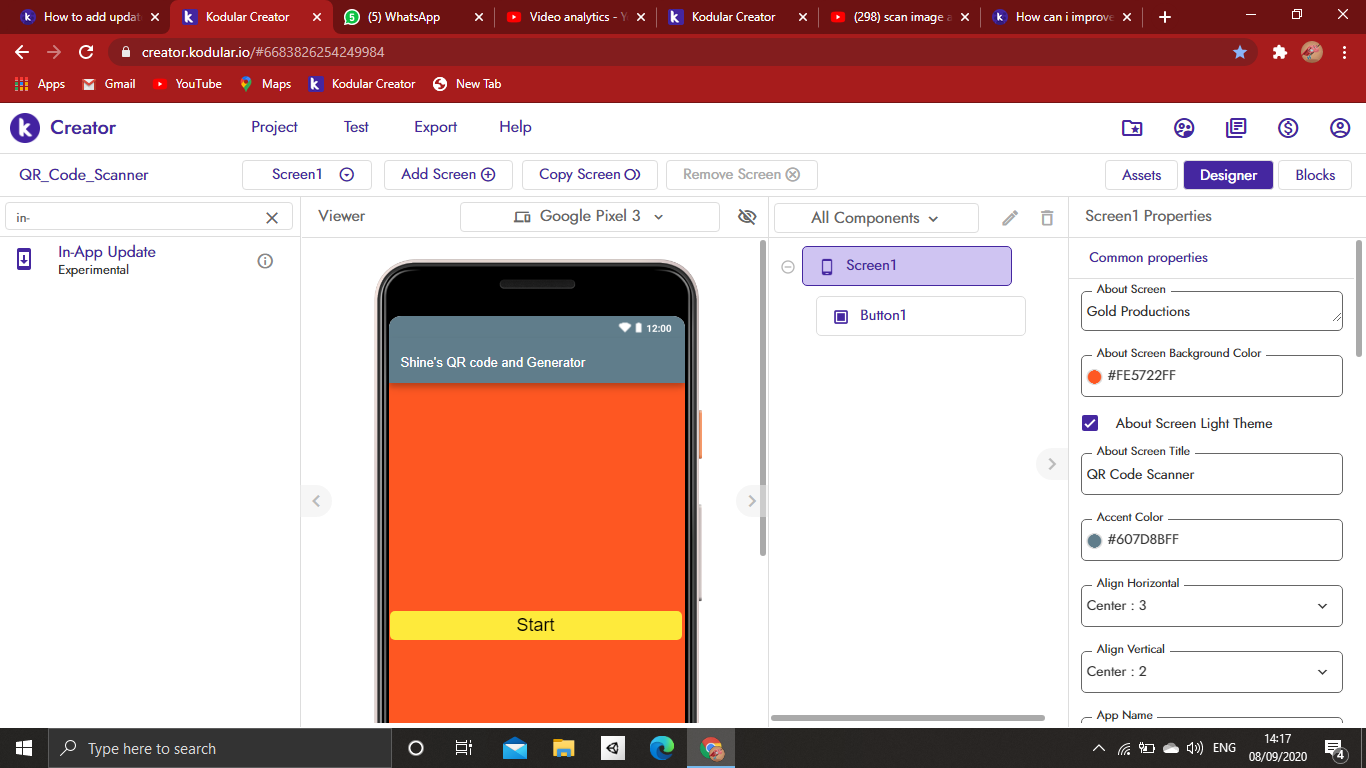Clear the component search box
1366x768 pixels.
click(272, 217)
